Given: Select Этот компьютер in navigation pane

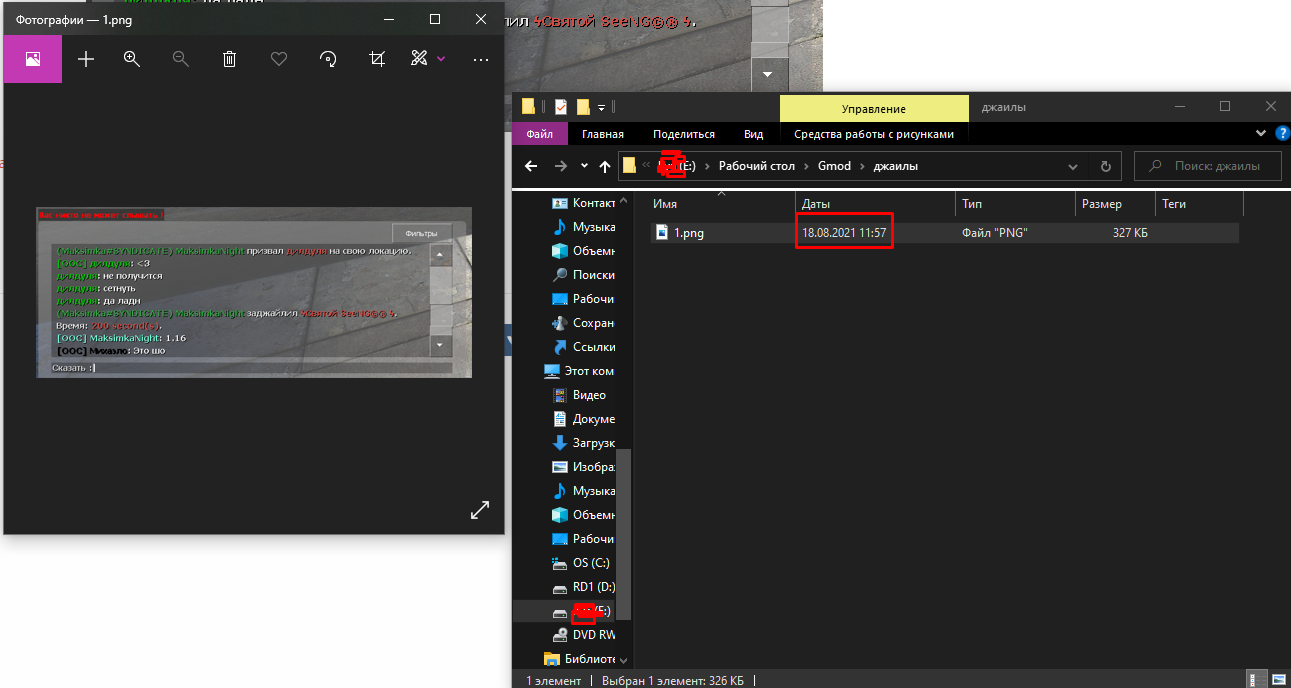Looking at the screenshot, I should [x=580, y=371].
